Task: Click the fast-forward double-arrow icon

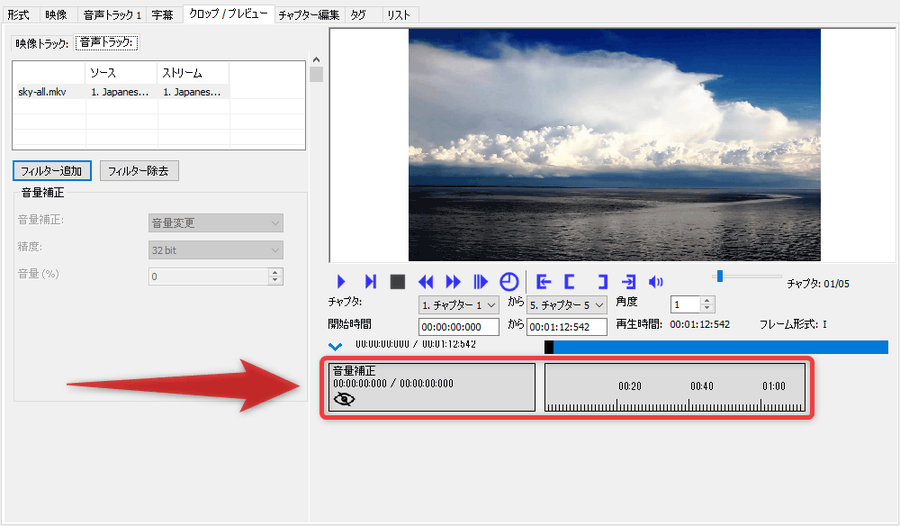Action: (x=453, y=281)
